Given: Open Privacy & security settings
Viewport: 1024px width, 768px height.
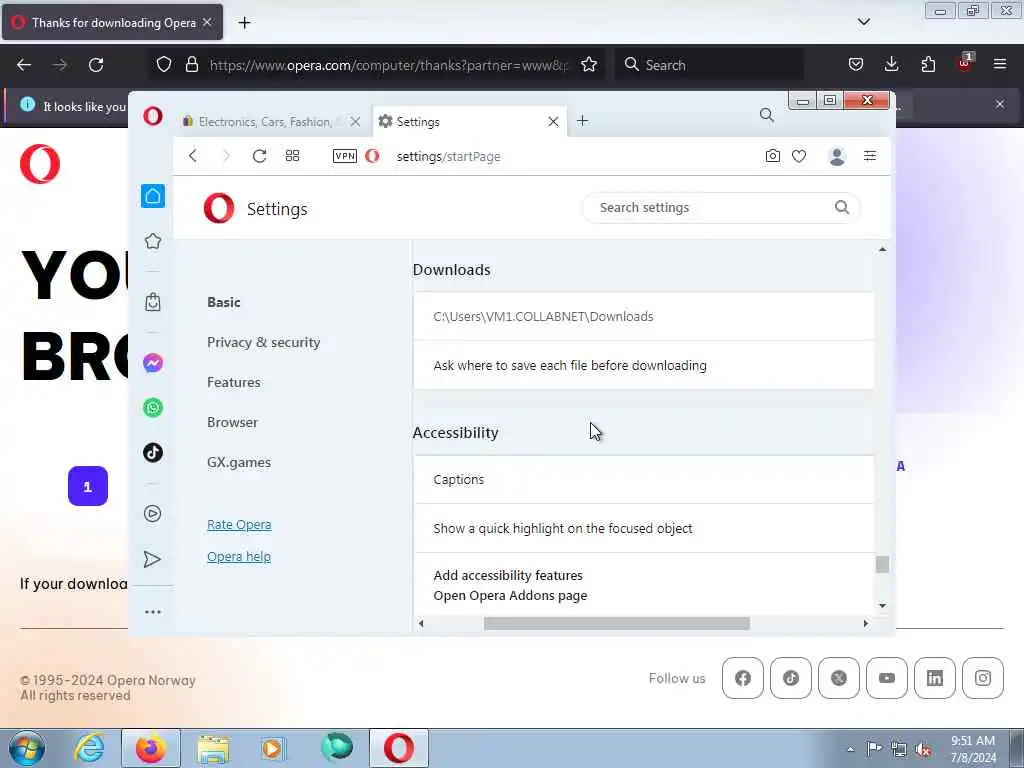Looking at the screenshot, I should (x=264, y=342).
